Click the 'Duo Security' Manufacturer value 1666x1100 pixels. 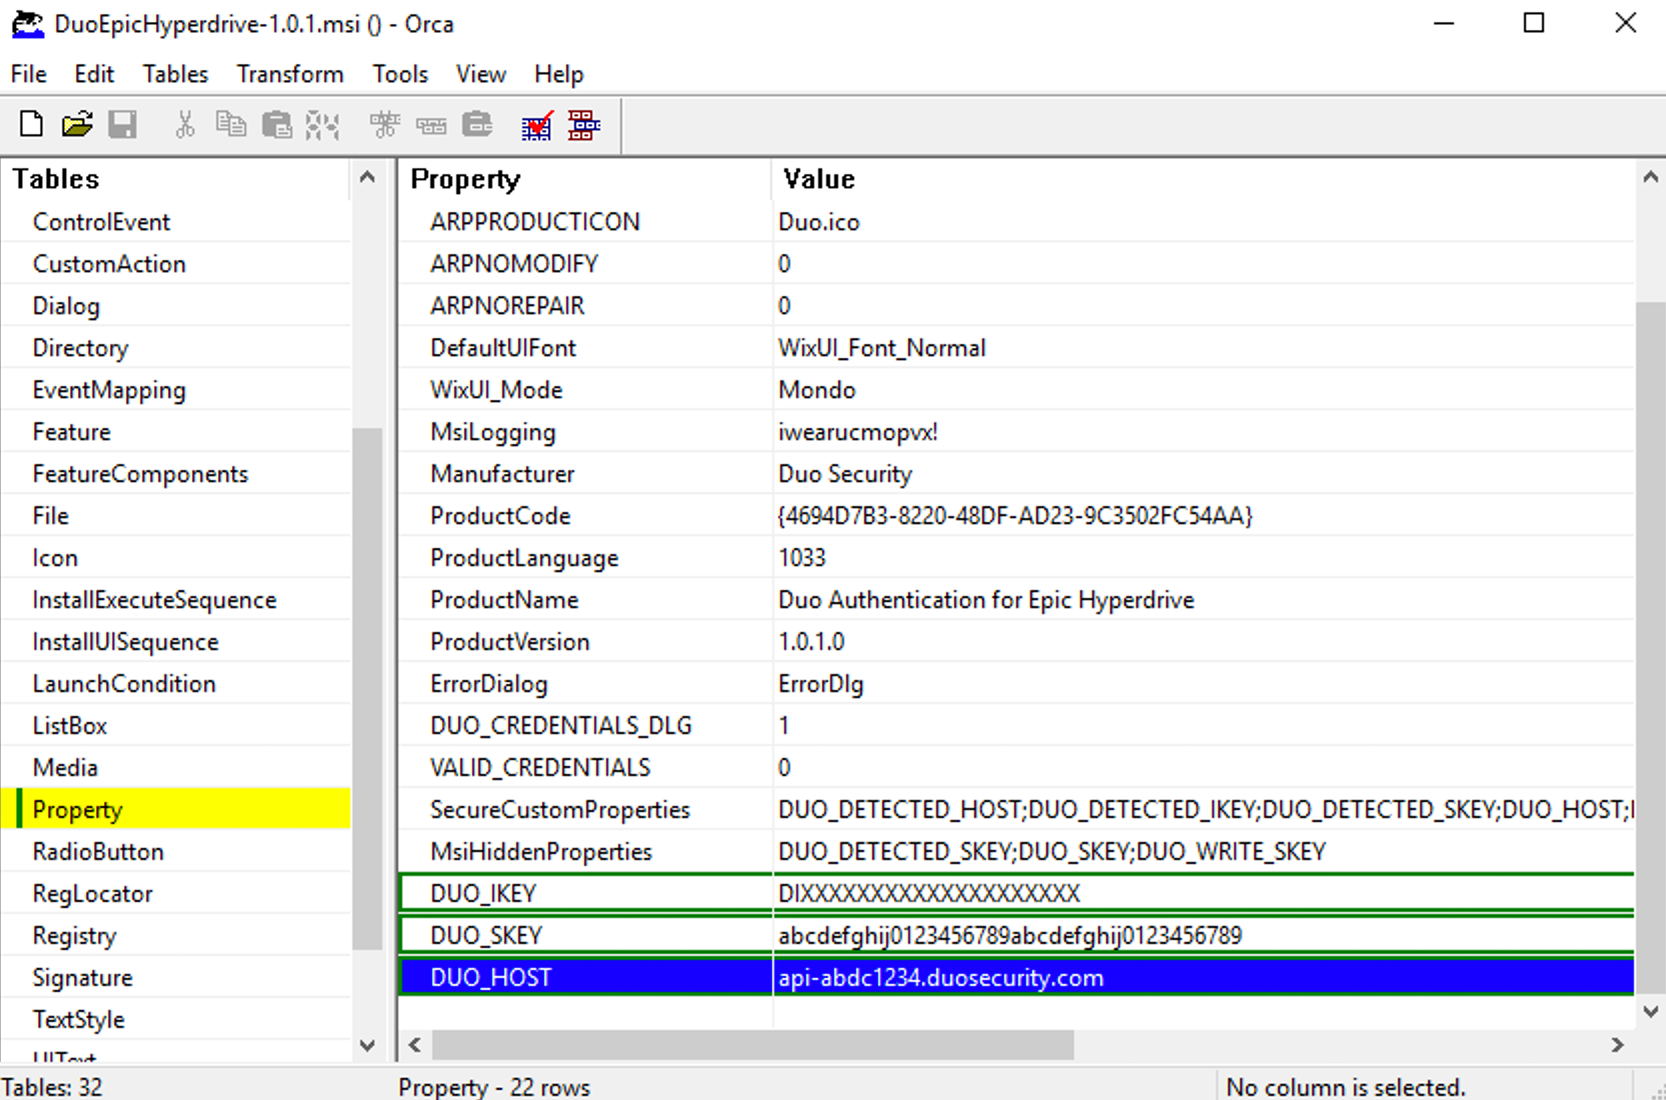click(845, 474)
